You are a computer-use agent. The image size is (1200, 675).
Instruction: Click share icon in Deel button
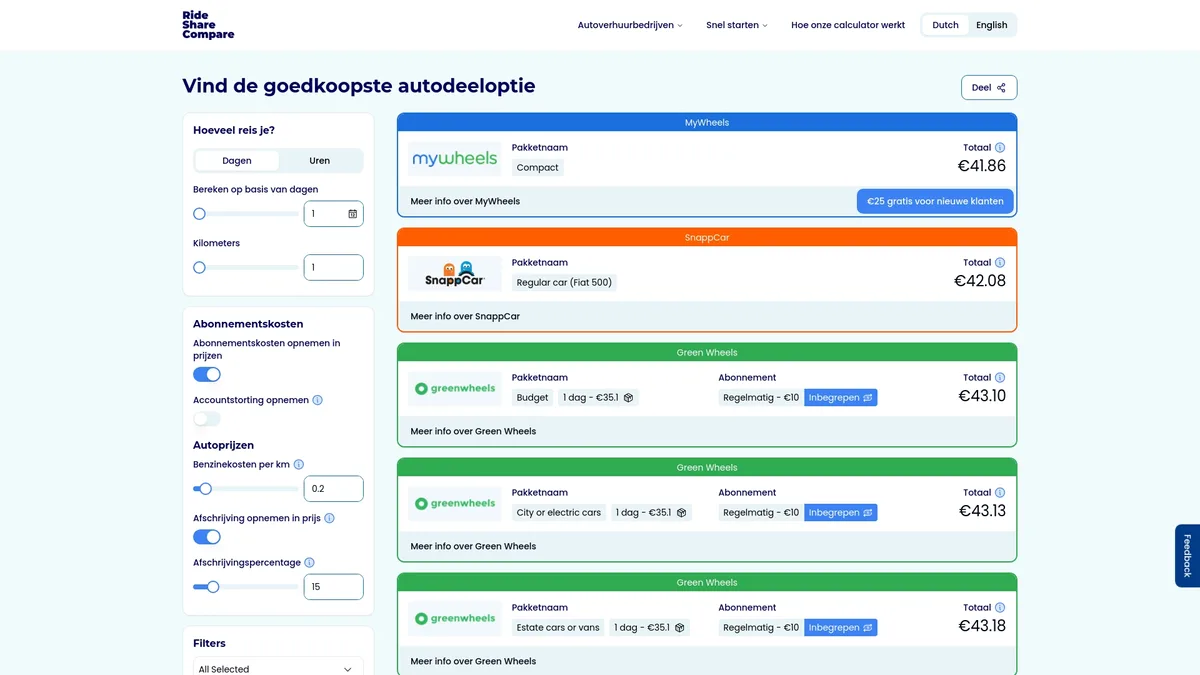[x=1001, y=88]
